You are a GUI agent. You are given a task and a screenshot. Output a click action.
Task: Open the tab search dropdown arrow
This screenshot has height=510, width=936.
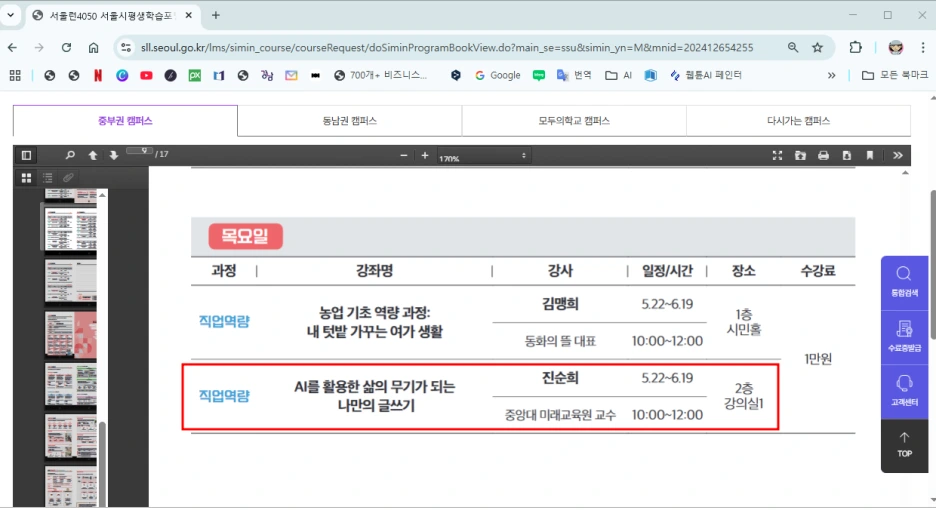click(10, 15)
